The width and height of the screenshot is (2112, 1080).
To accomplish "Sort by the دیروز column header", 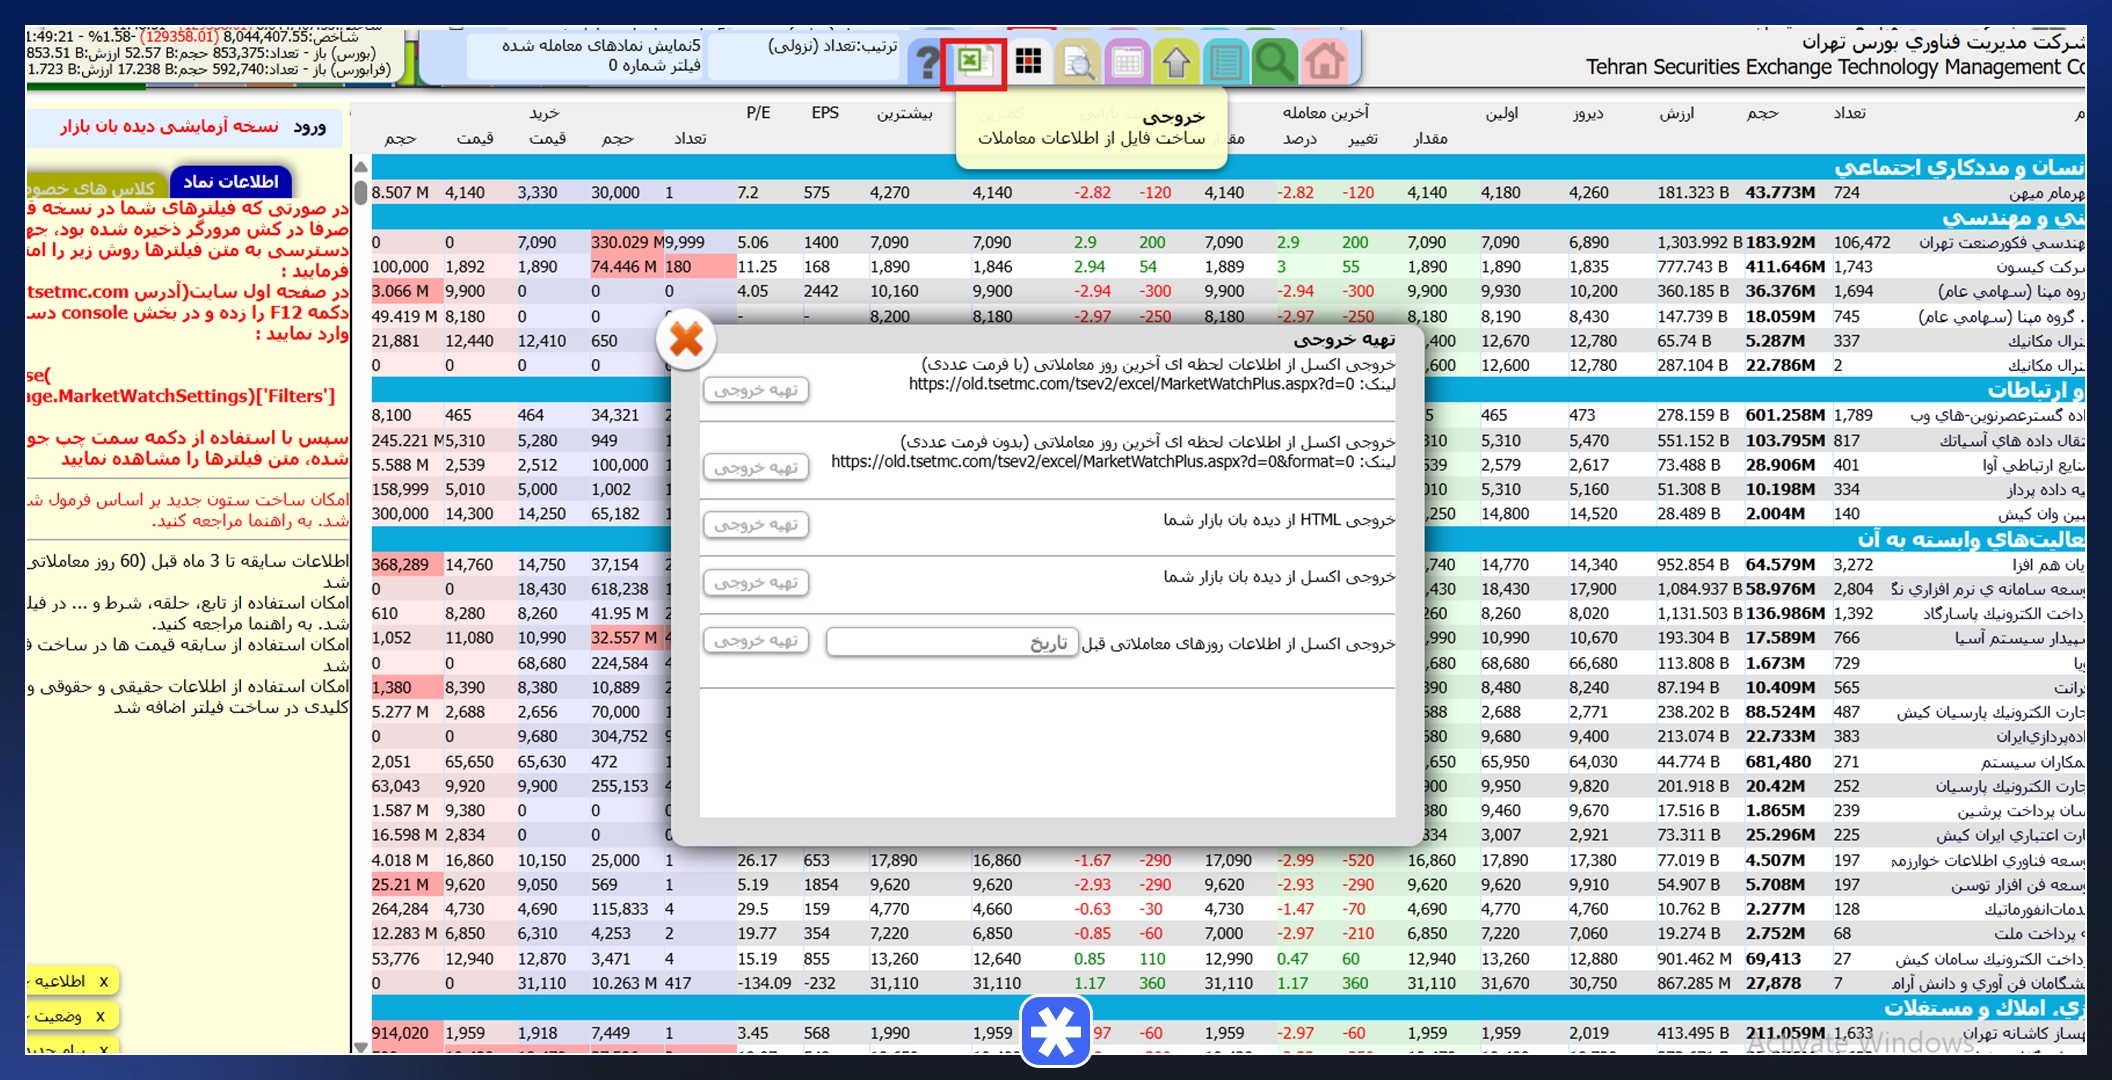I will [x=1588, y=113].
